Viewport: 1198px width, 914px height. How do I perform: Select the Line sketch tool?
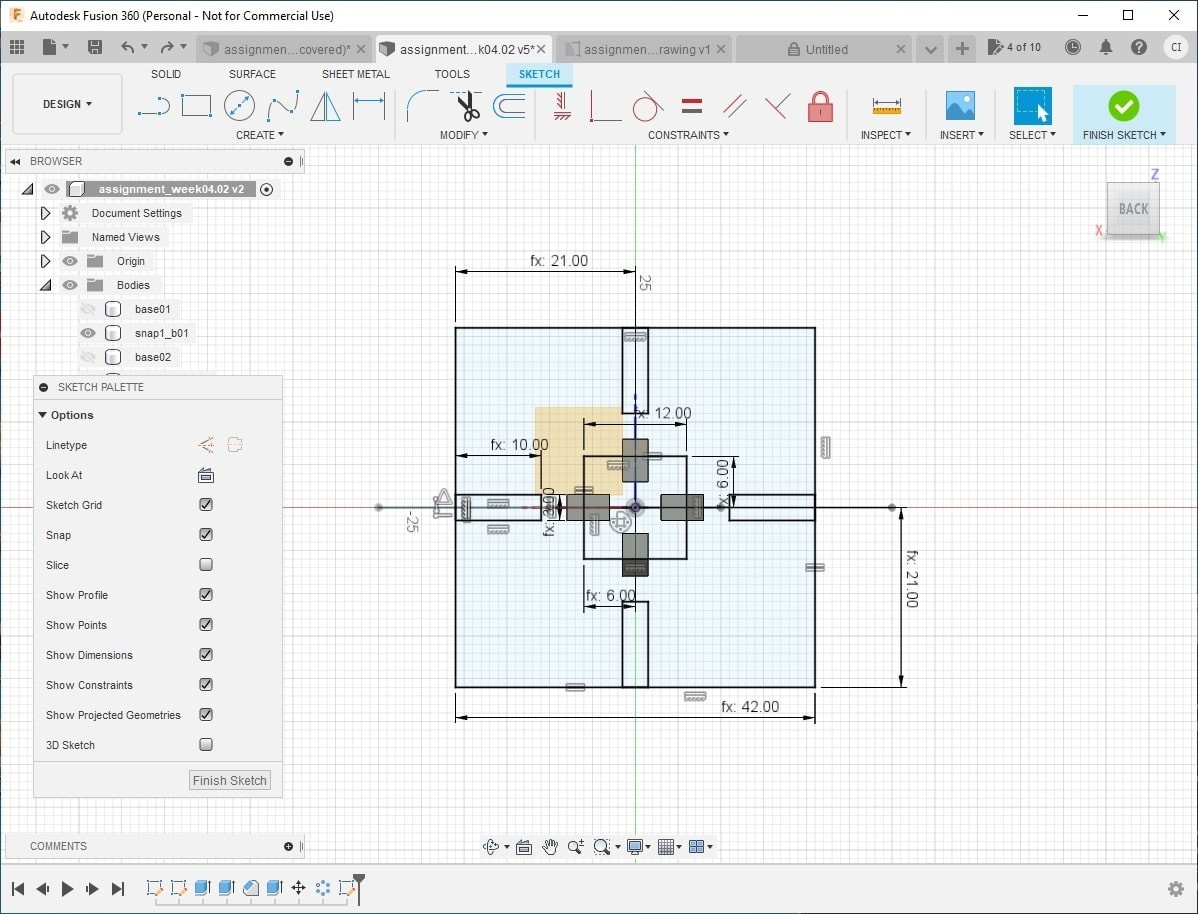click(x=153, y=105)
